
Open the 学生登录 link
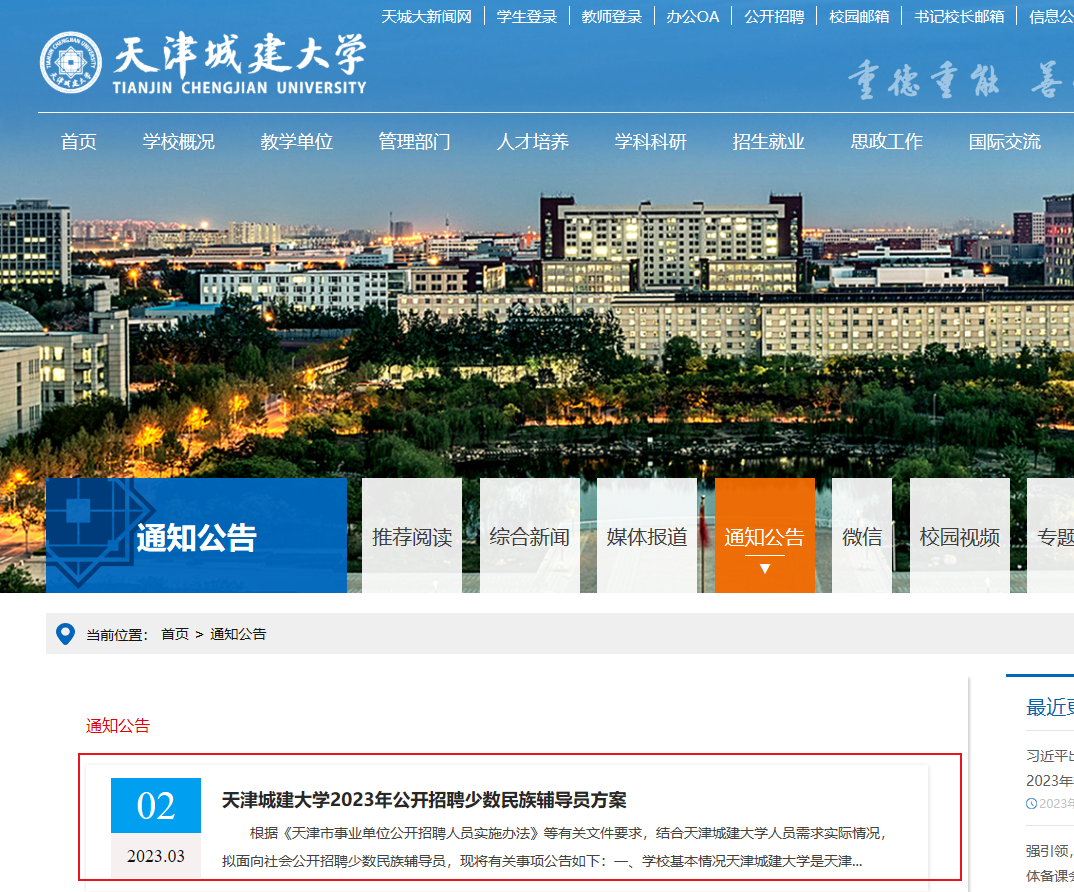(x=527, y=16)
